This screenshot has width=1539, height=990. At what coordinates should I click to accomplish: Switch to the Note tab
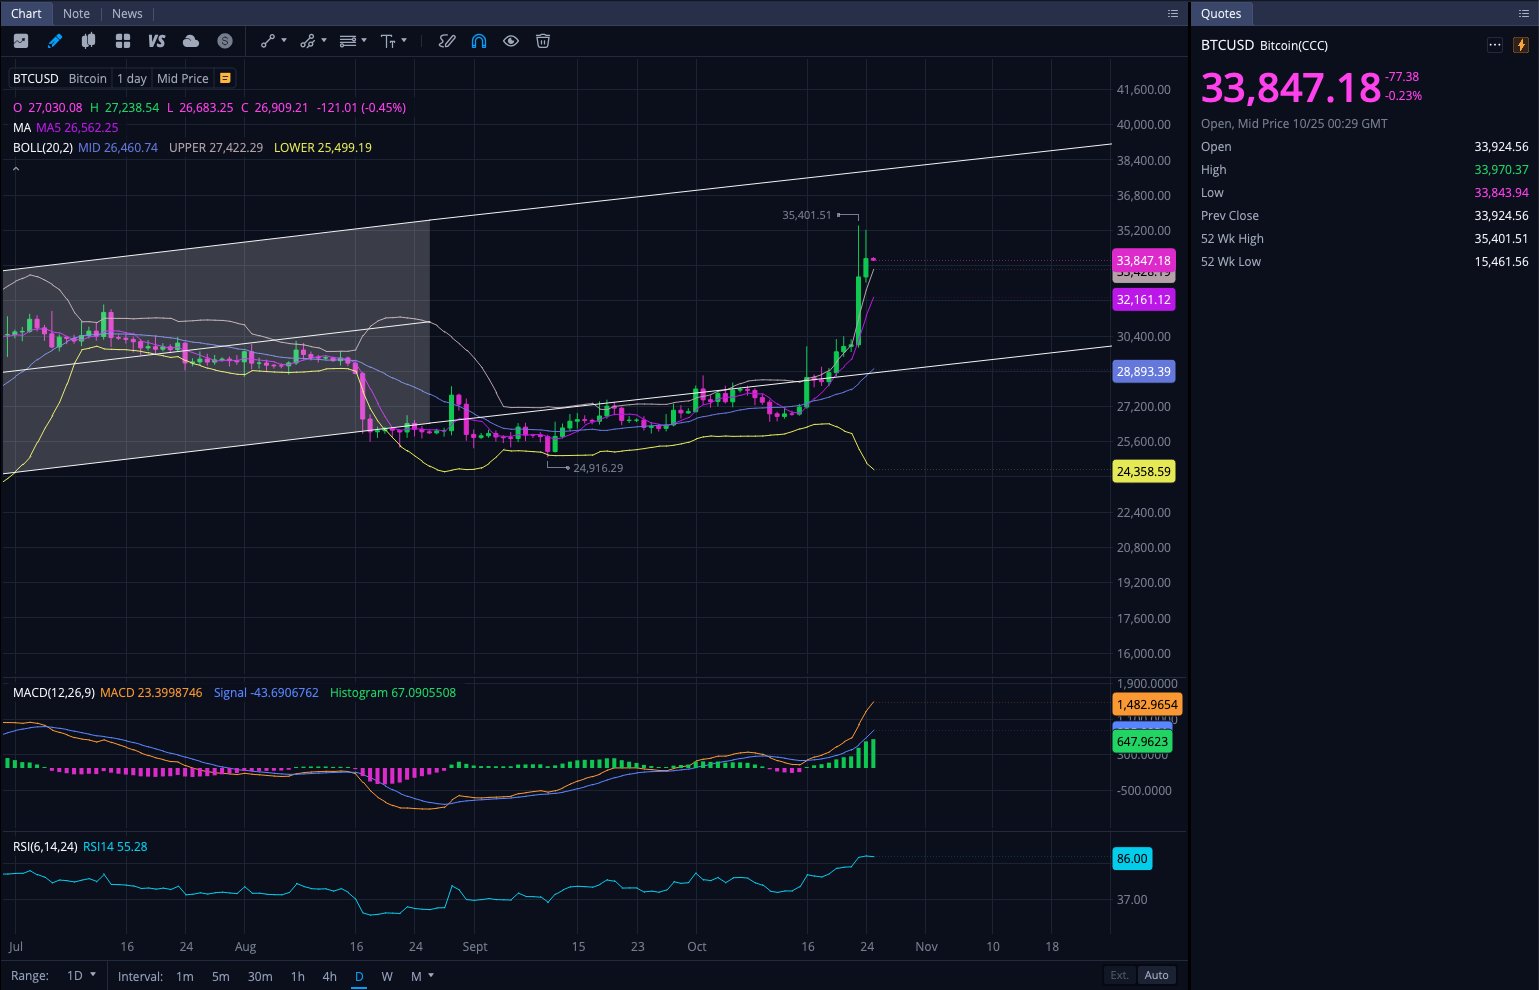coord(76,13)
